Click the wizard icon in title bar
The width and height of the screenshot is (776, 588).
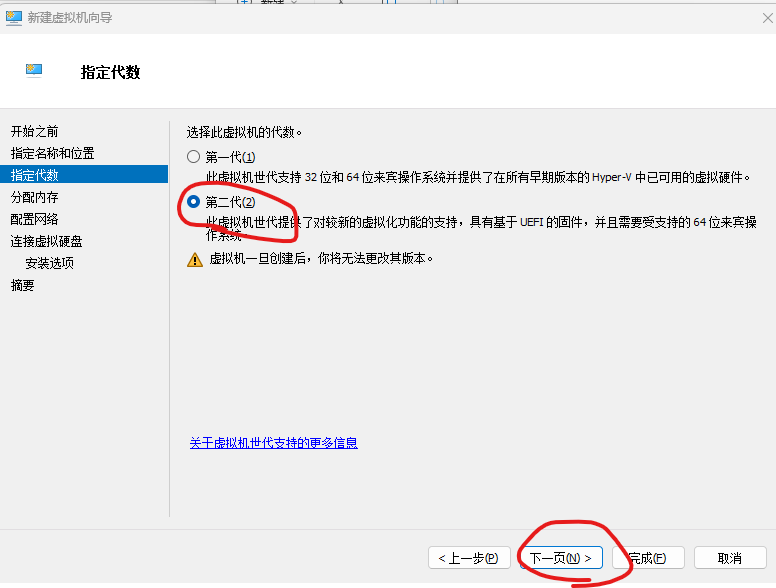point(14,18)
